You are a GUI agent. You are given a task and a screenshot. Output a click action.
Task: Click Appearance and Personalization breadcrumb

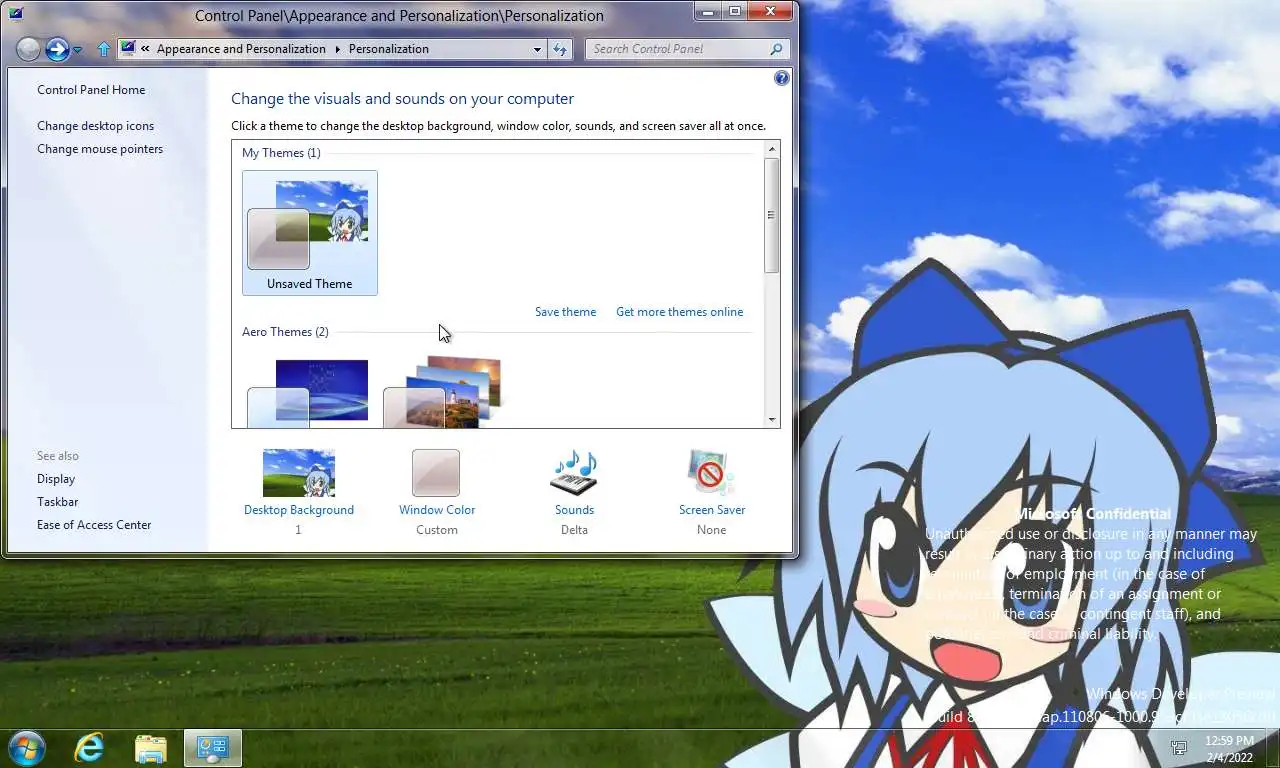pos(241,49)
